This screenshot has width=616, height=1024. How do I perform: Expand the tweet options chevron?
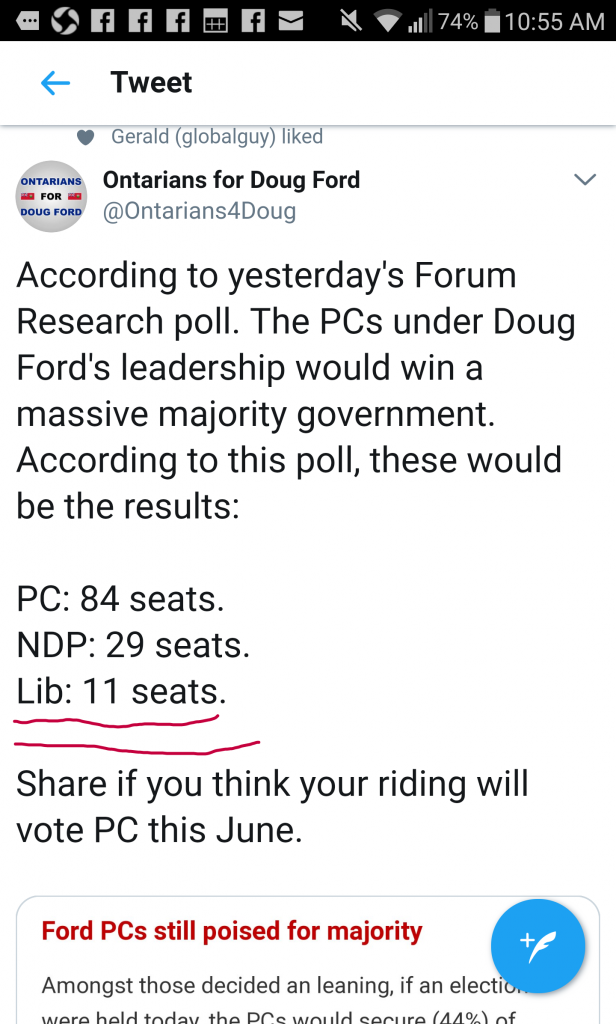584,180
